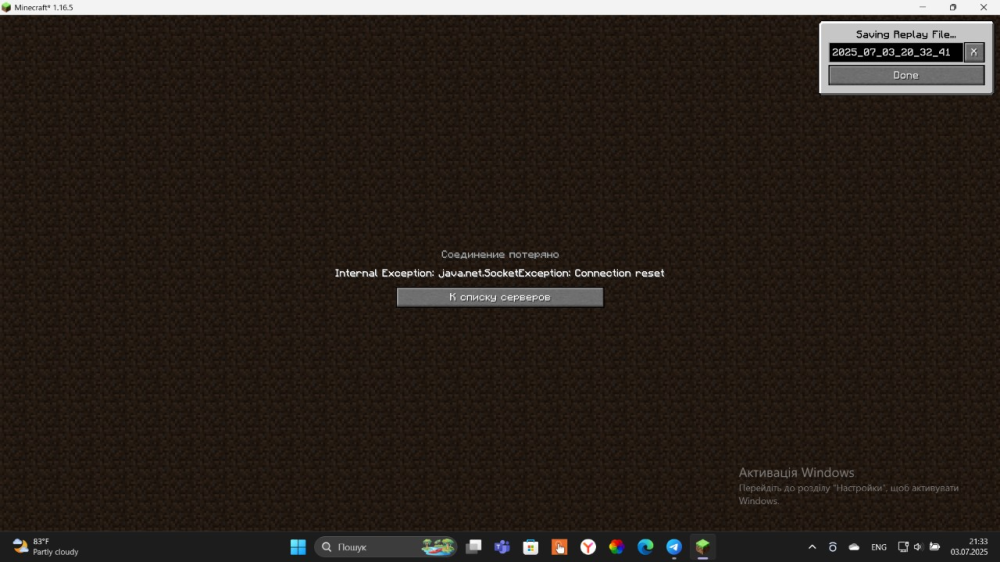Launch Microsoft Store from the taskbar
The image size is (1000, 562).
(531, 547)
